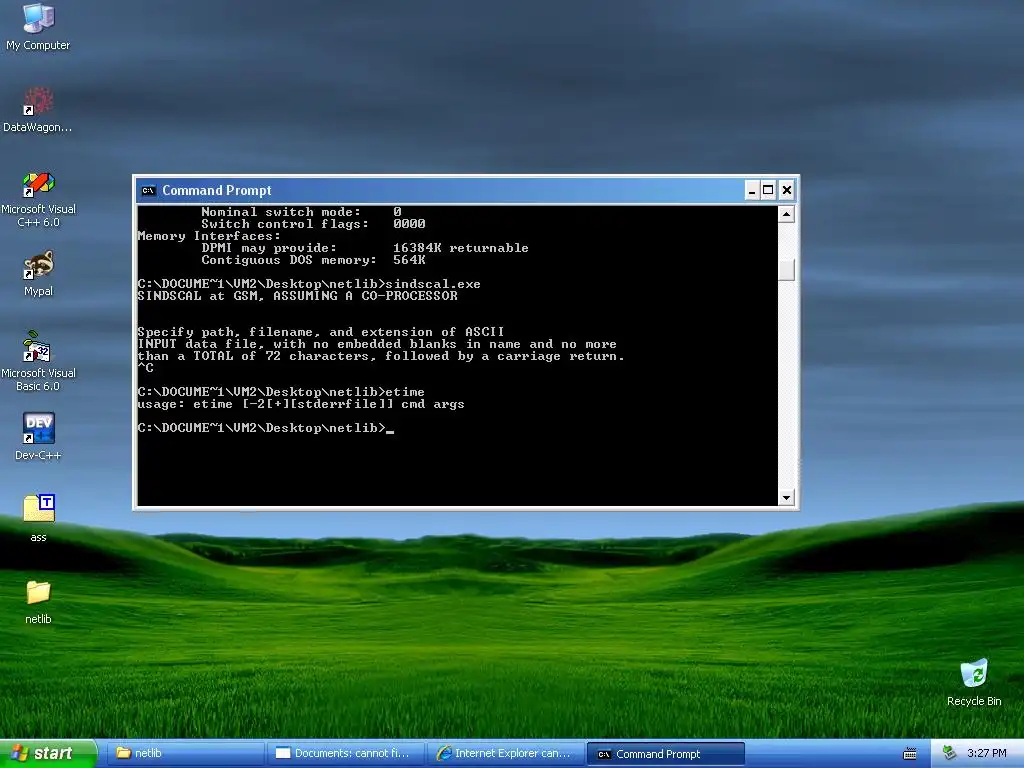Click Command Prompt taskbar button
The image size is (1024, 768).
point(666,754)
